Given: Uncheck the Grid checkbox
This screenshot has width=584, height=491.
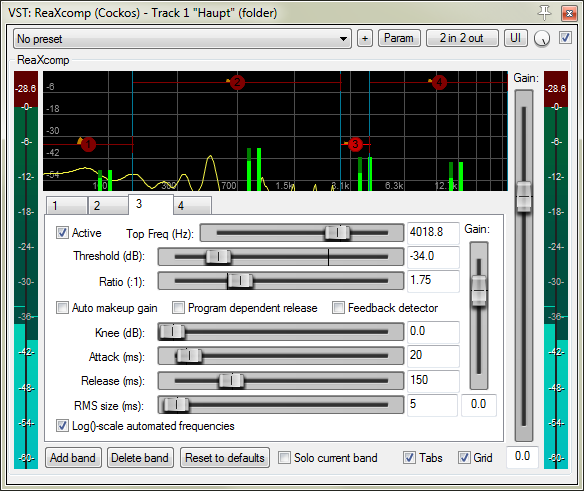Looking at the screenshot, I should [x=464, y=457].
